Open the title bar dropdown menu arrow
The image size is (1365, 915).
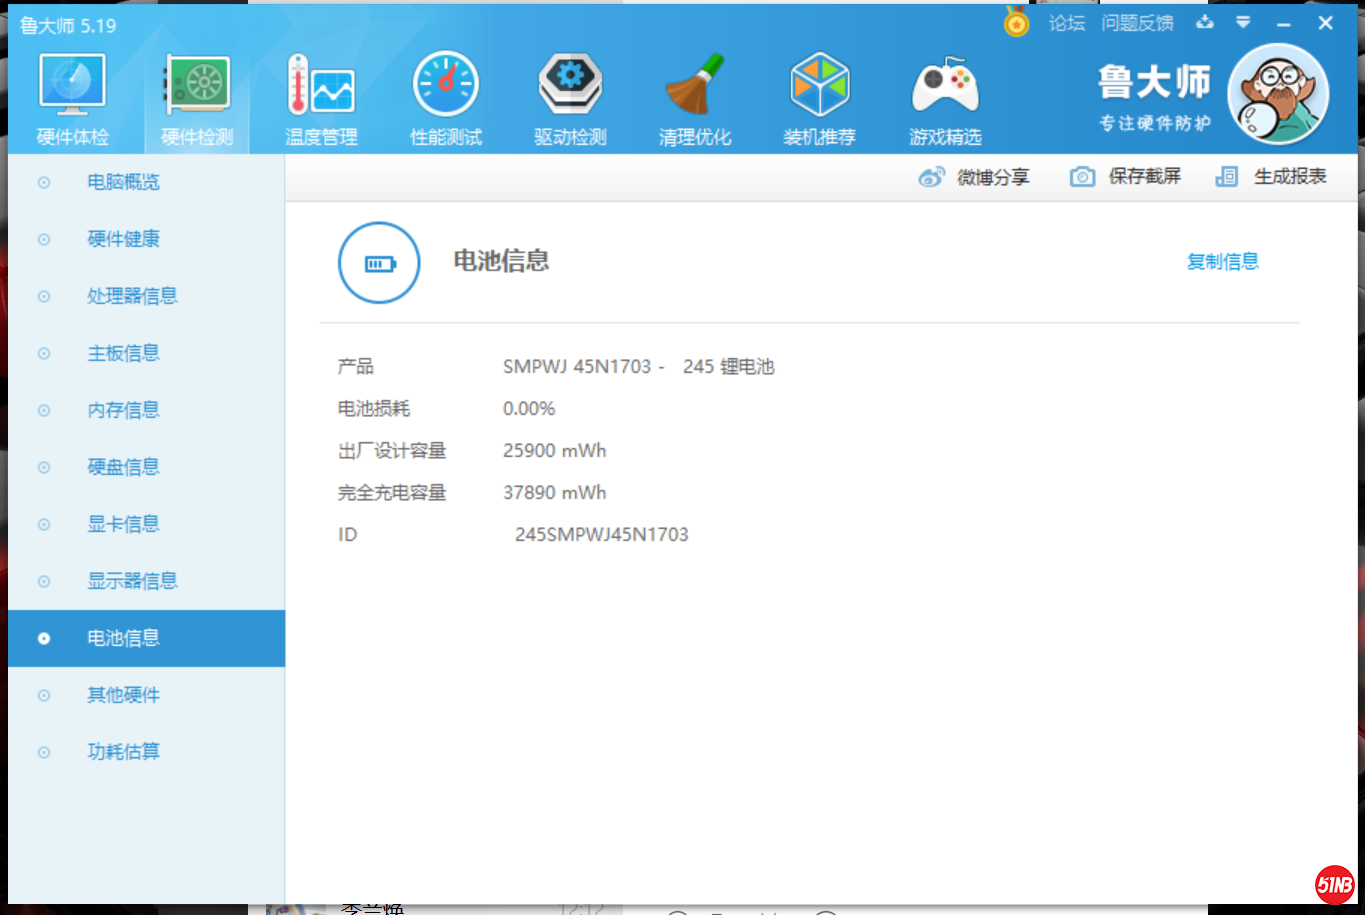coord(1243,22)
